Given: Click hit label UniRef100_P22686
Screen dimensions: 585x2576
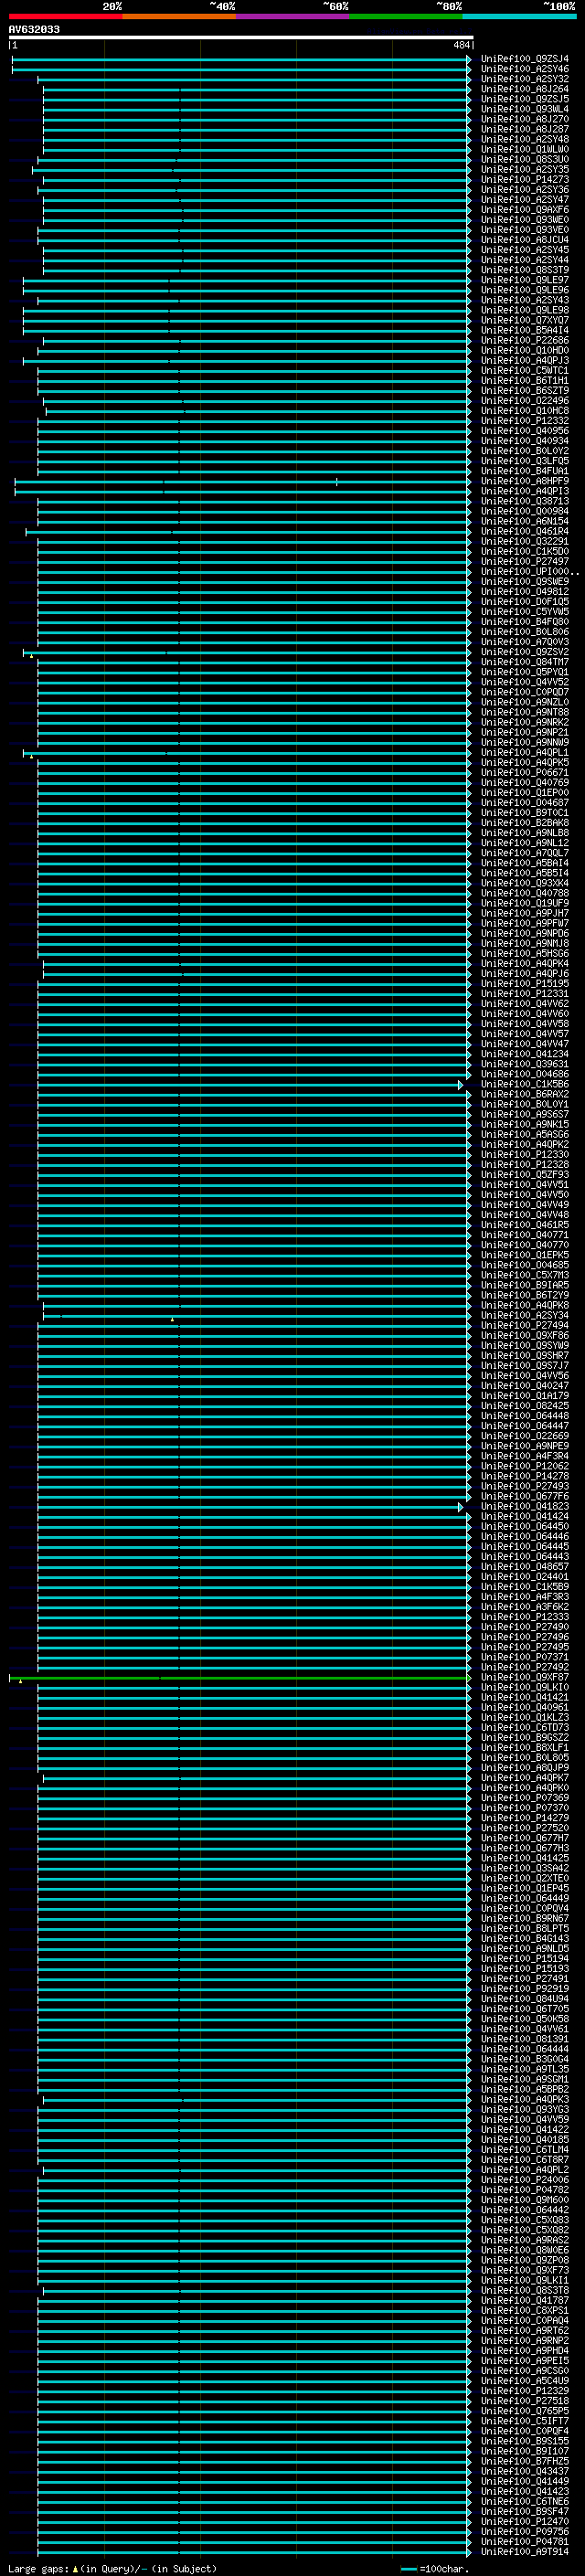Looking at the screenshot, I should (x=525, y=341).
